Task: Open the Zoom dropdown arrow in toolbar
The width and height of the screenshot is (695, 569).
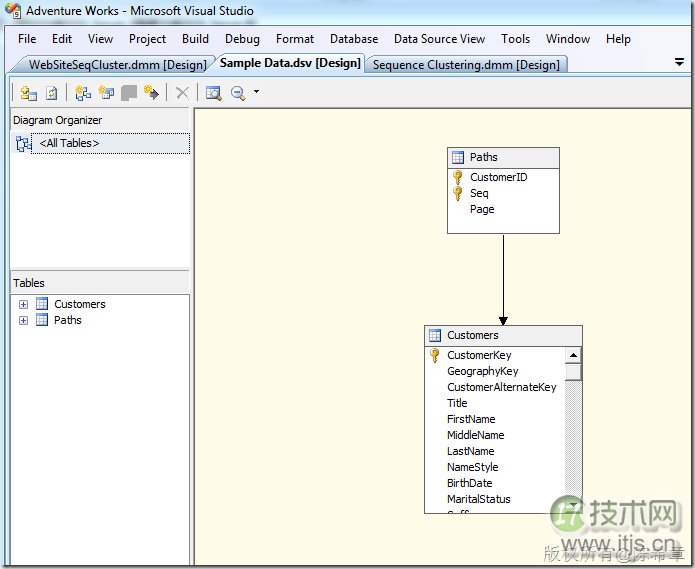Action: [x=256, y=93]
